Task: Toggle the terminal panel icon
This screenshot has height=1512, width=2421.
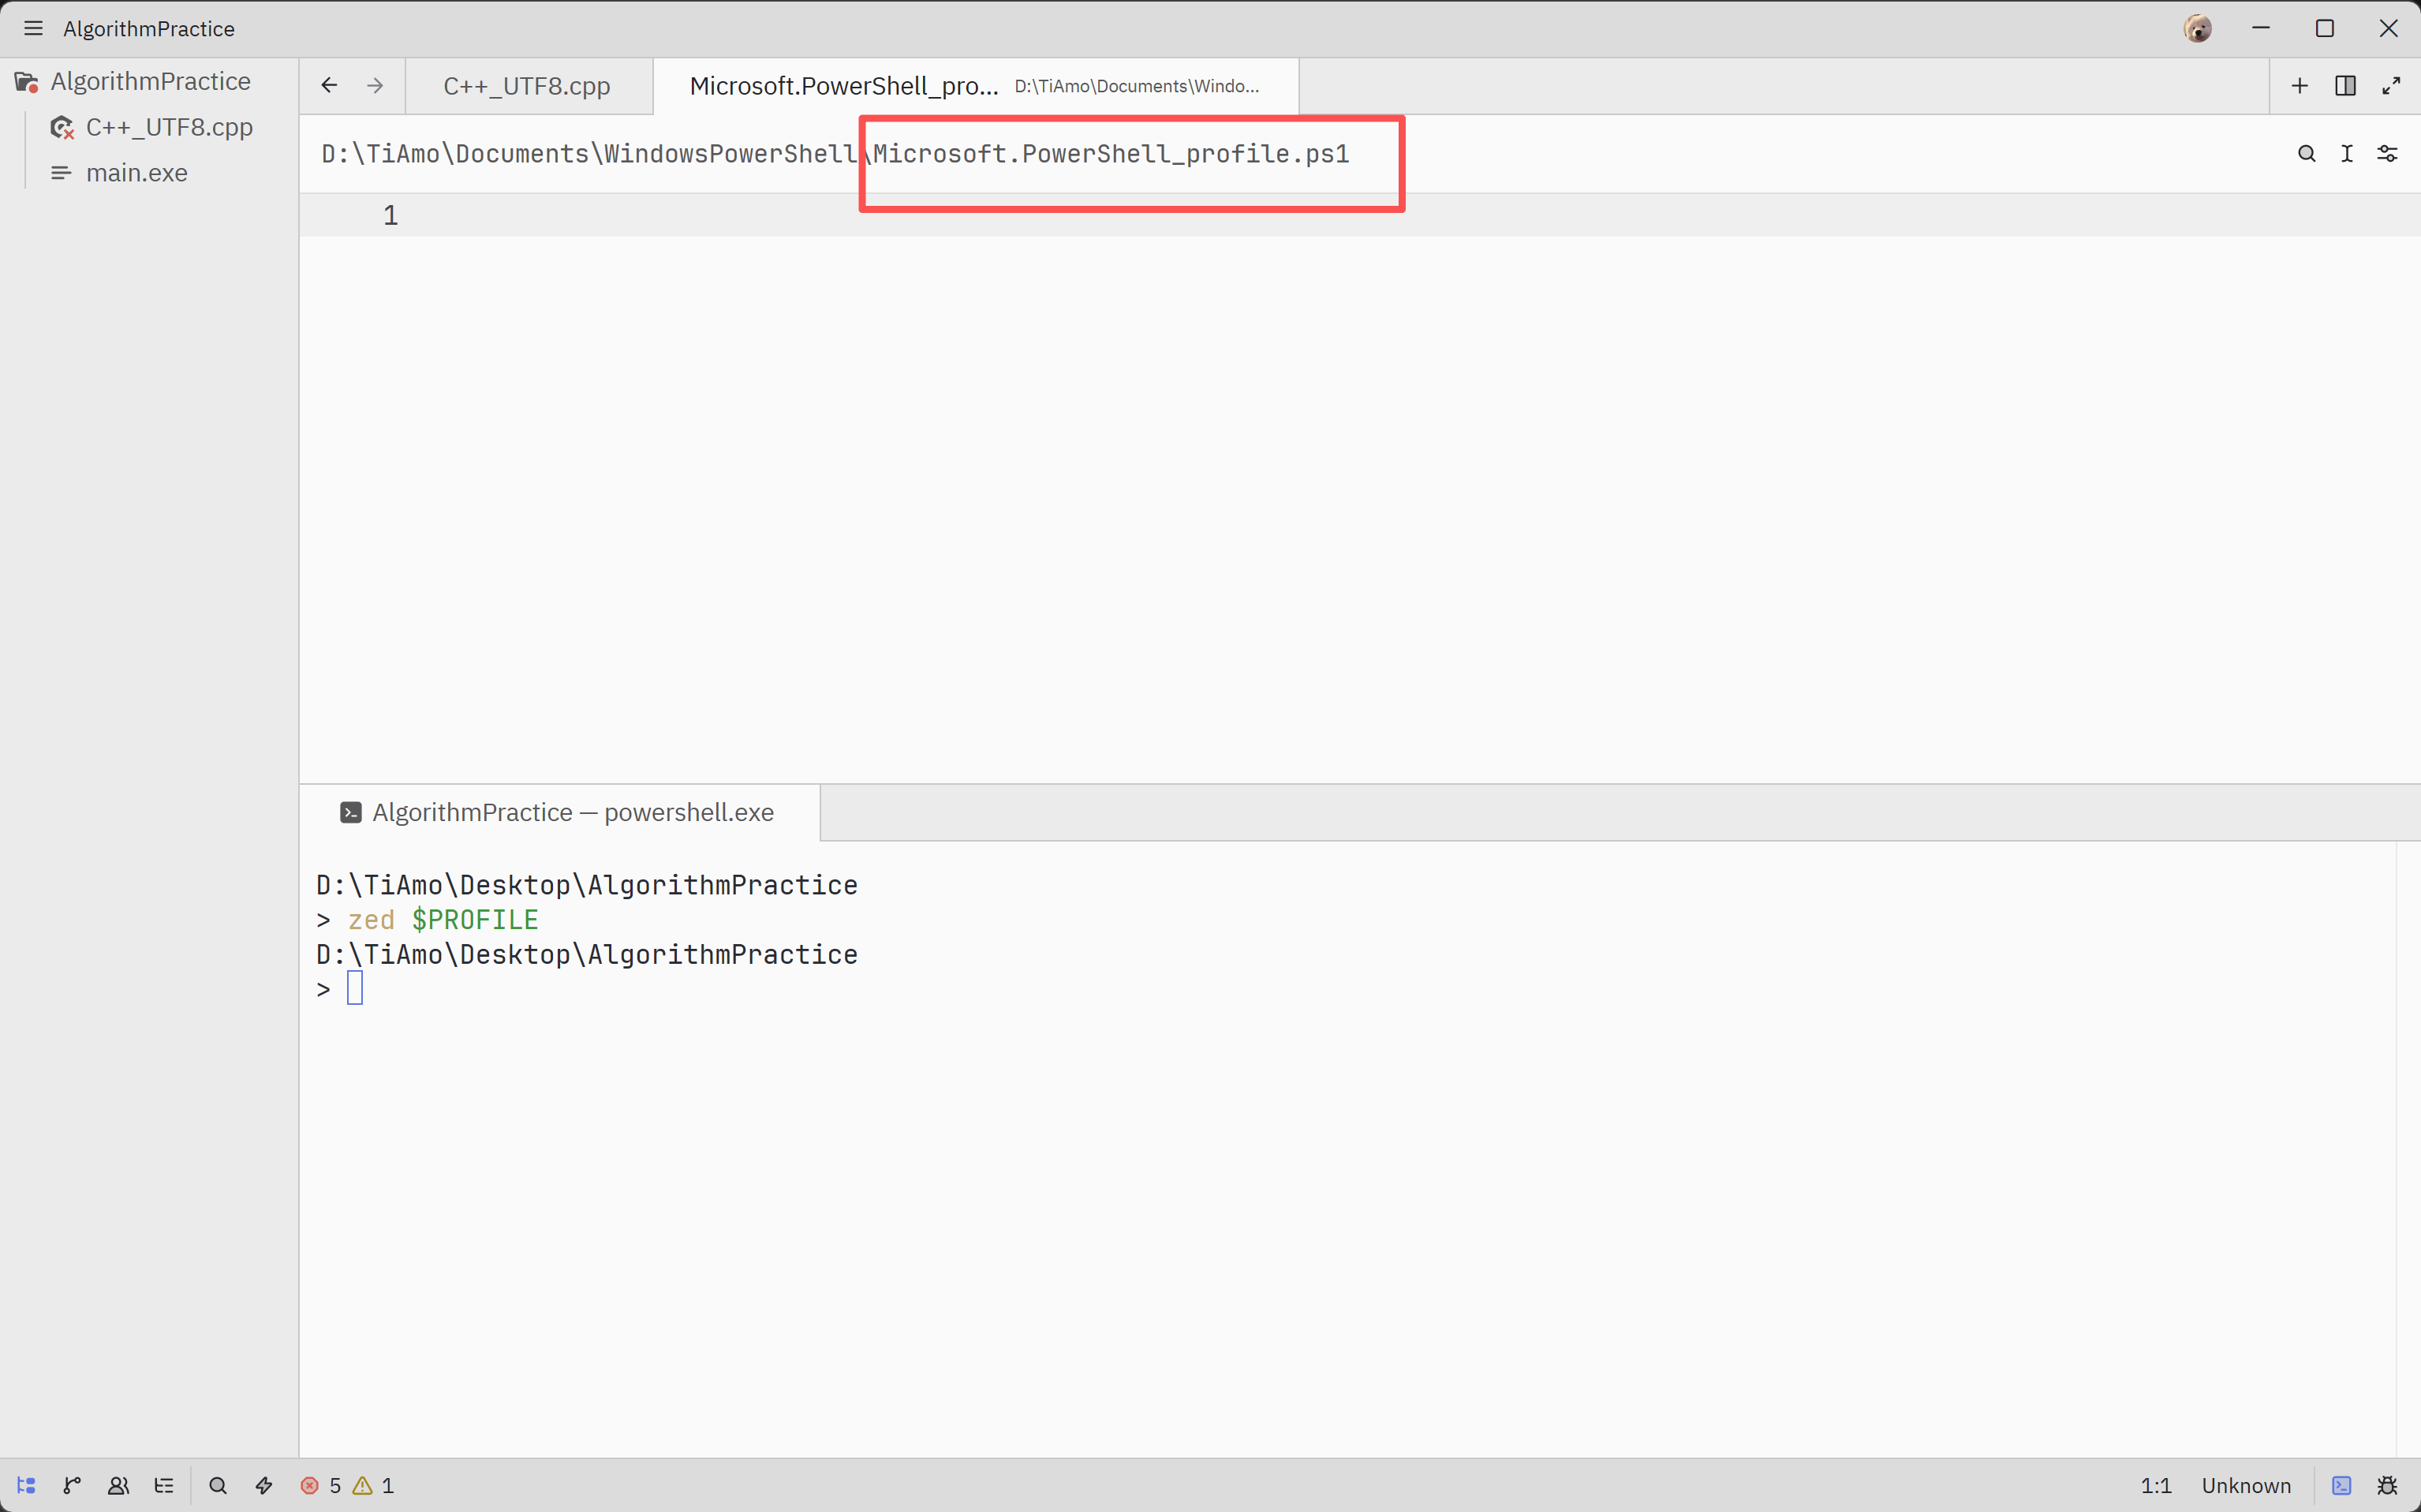Action: click(2341, 1485)
